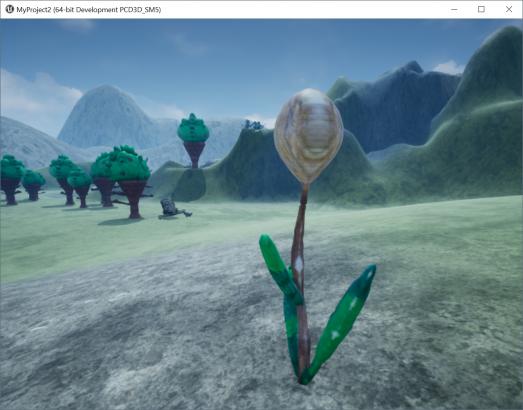Minimize the MyProject2 window

pos(454,9)
